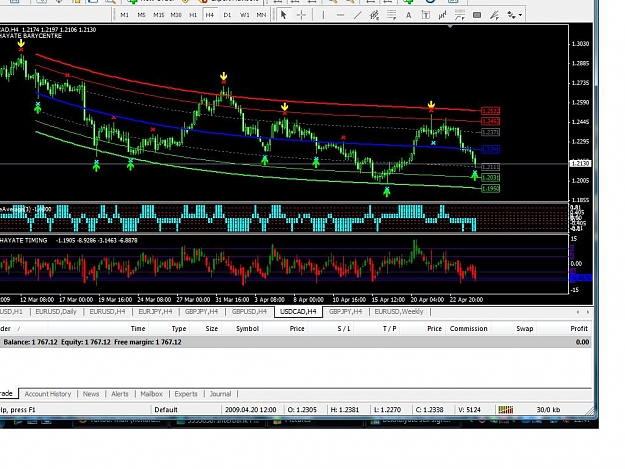This screenshot has width=625, height=469.
Task: Sort orders by the Size column
Action: [x=212, y=329]
